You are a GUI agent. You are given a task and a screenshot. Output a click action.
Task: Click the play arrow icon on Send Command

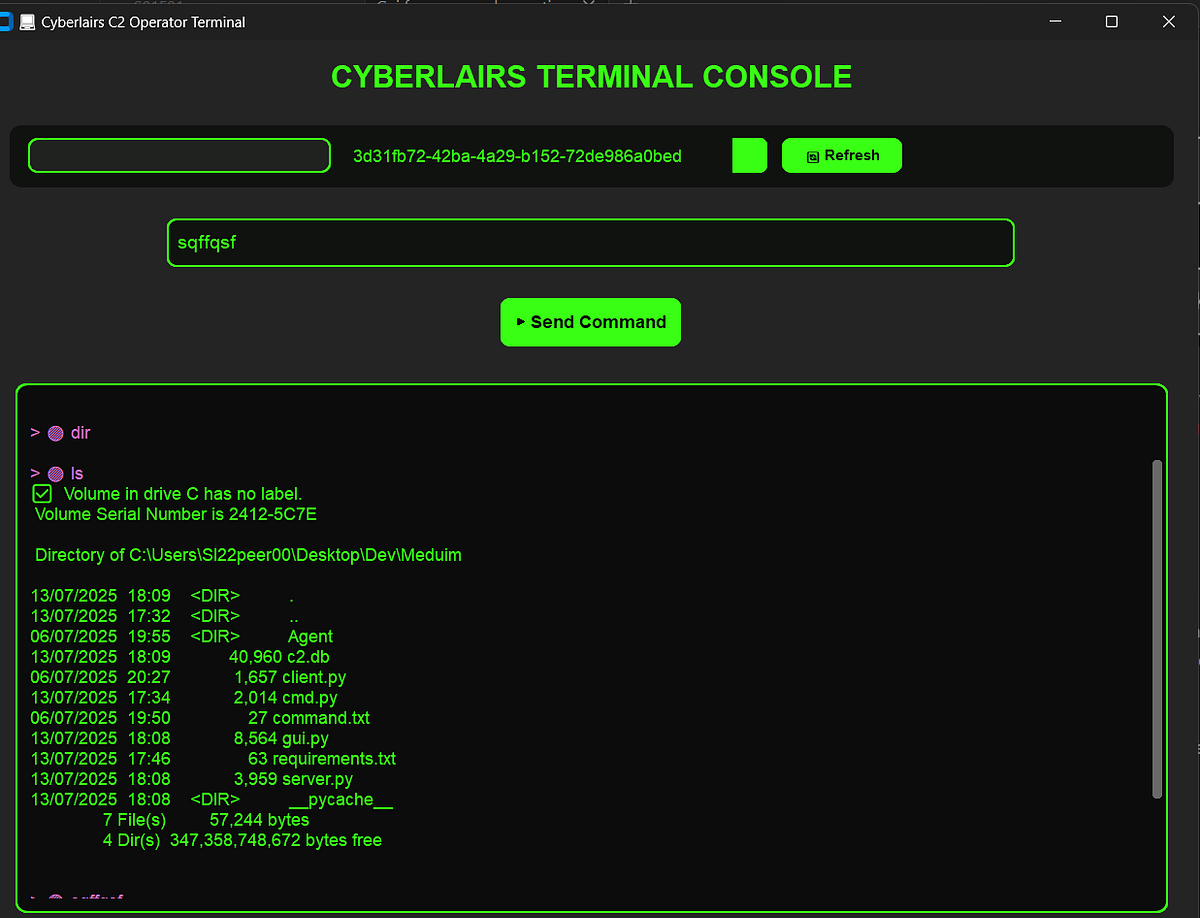pyautogui.click(x=520, y=321)
